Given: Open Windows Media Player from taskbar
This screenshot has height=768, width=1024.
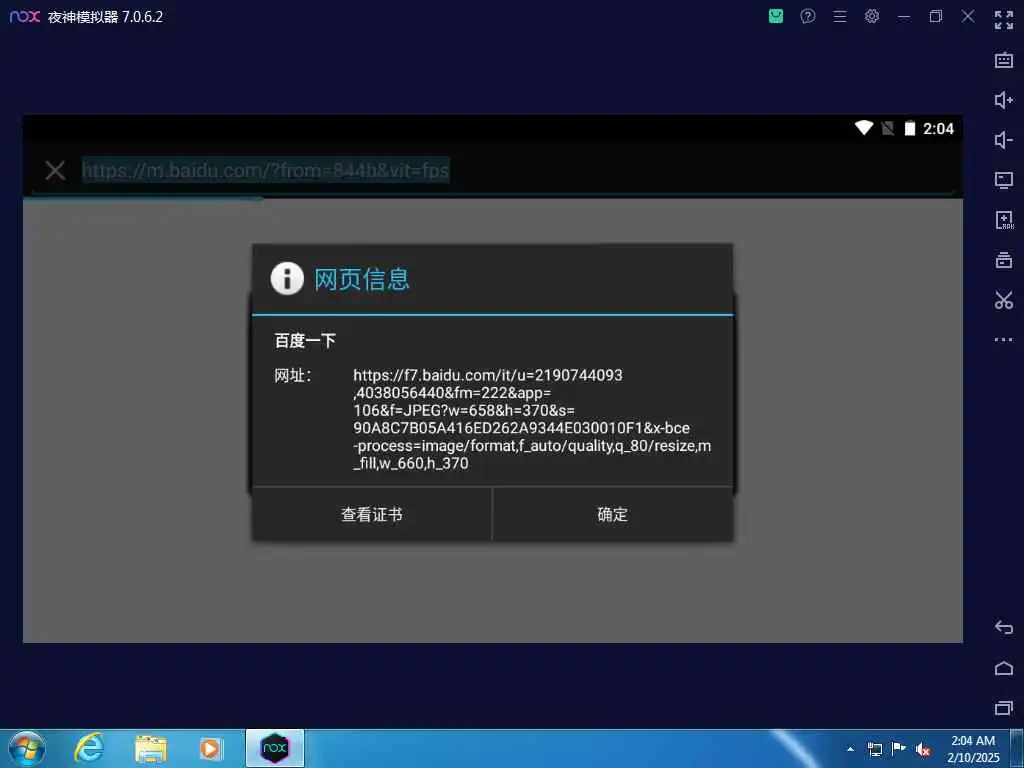Looking at the screenshot, I should tap(210, 748).
